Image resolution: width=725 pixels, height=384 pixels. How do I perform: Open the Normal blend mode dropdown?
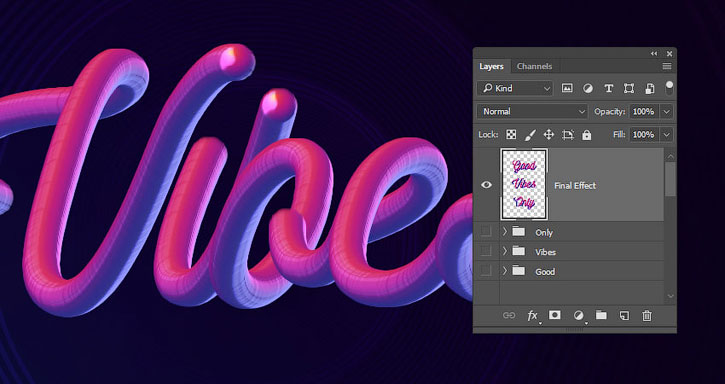[x=532, y=111]
